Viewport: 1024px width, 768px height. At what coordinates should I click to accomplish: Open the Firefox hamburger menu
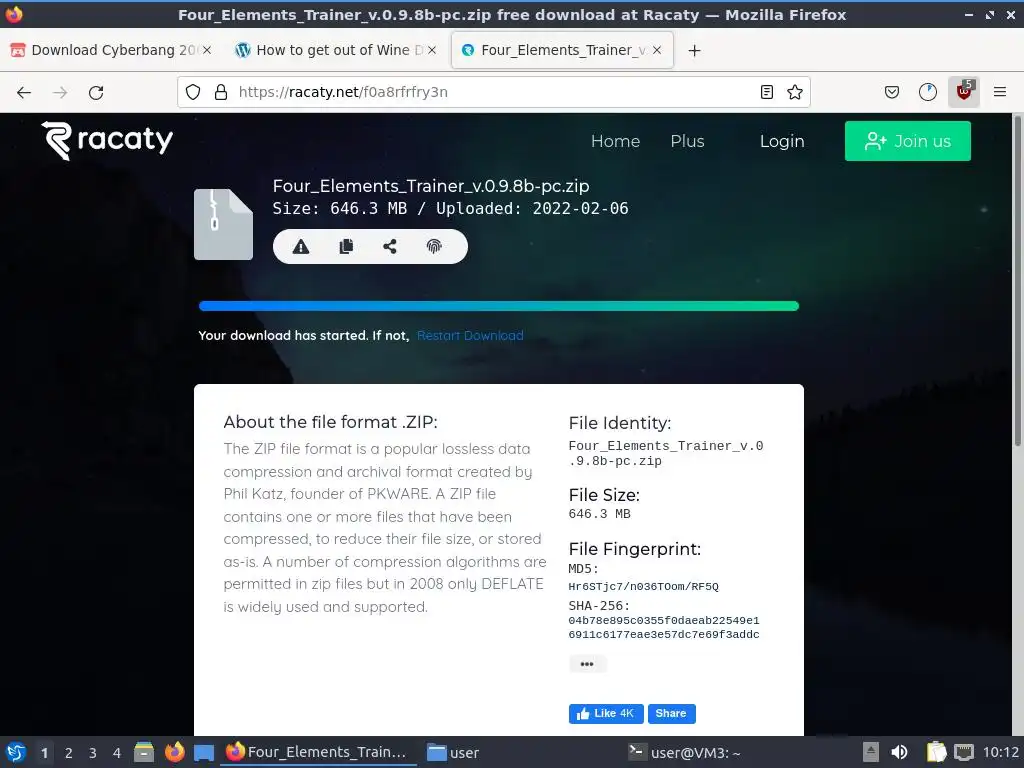coord(1000,92)
